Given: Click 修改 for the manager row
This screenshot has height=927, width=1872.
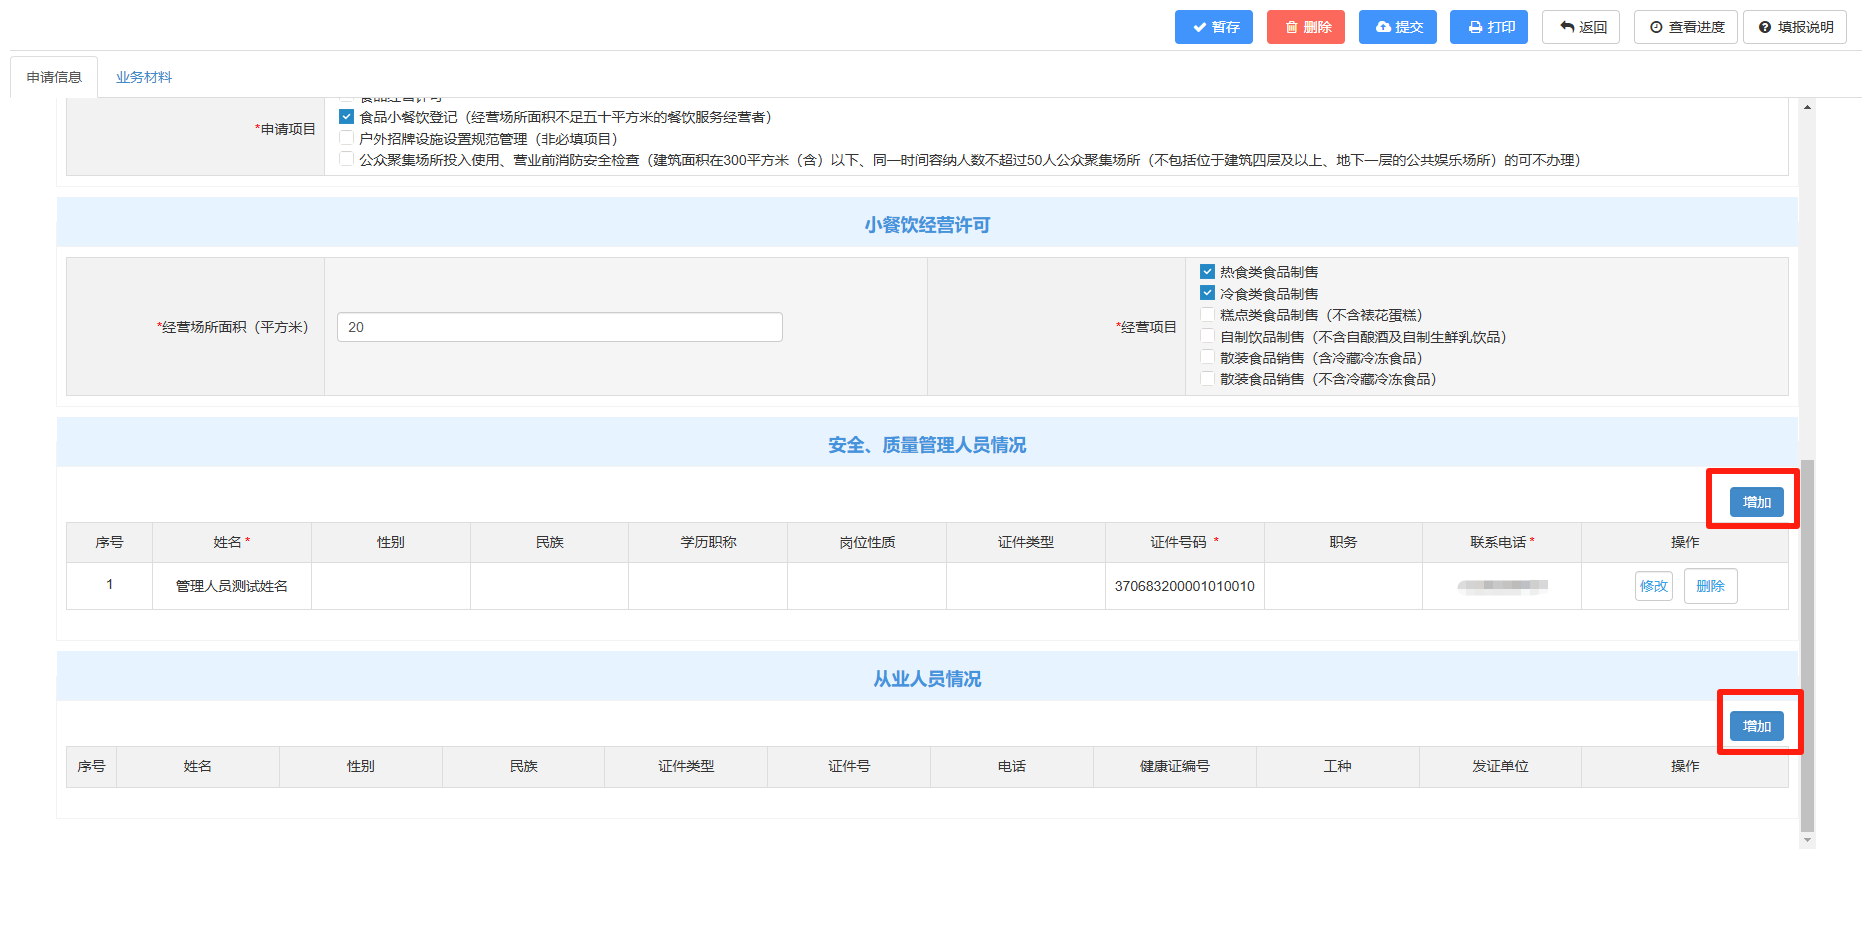Looking at the screenshot, I should click(x=1653, y=586).
